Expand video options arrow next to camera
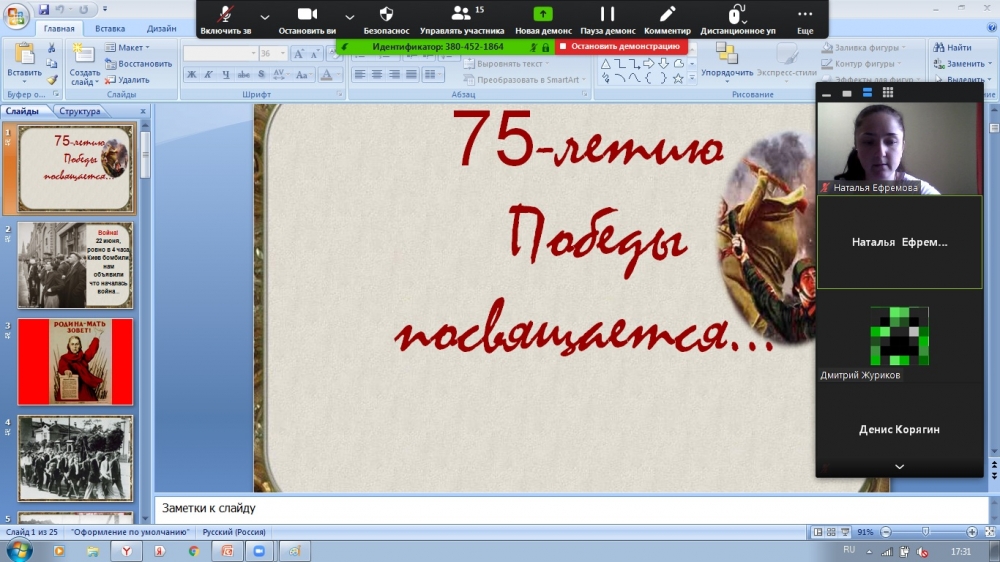The width and height of the screenshot is (1000, 562). tap(349, 17)
